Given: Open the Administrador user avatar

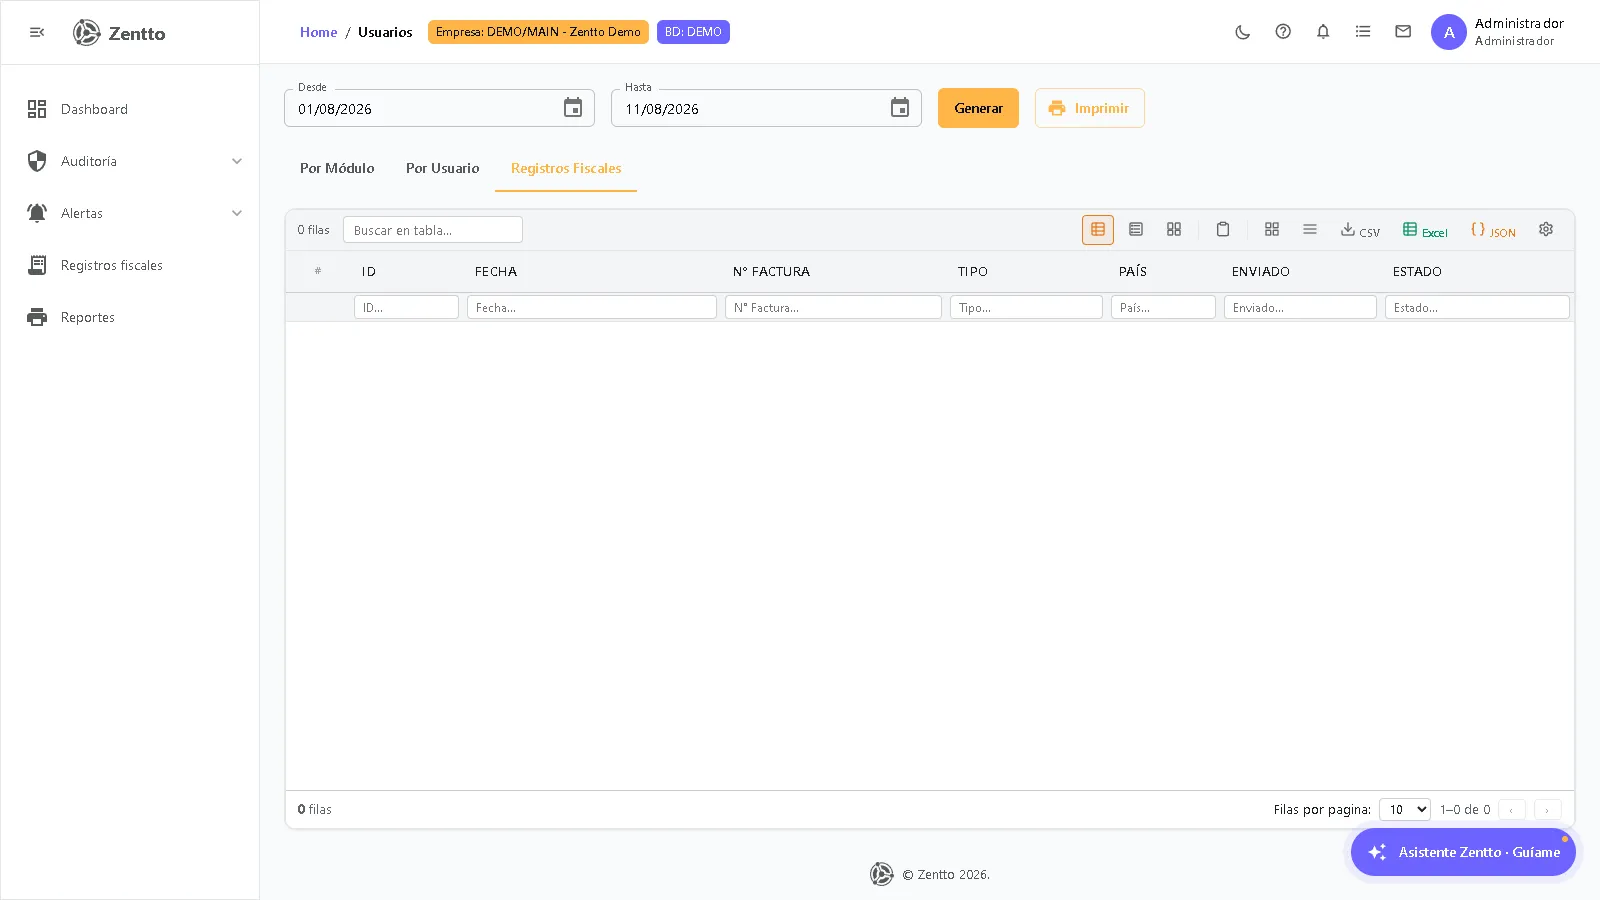Looking at the screenshot, I should click(x=1449, y=32).
